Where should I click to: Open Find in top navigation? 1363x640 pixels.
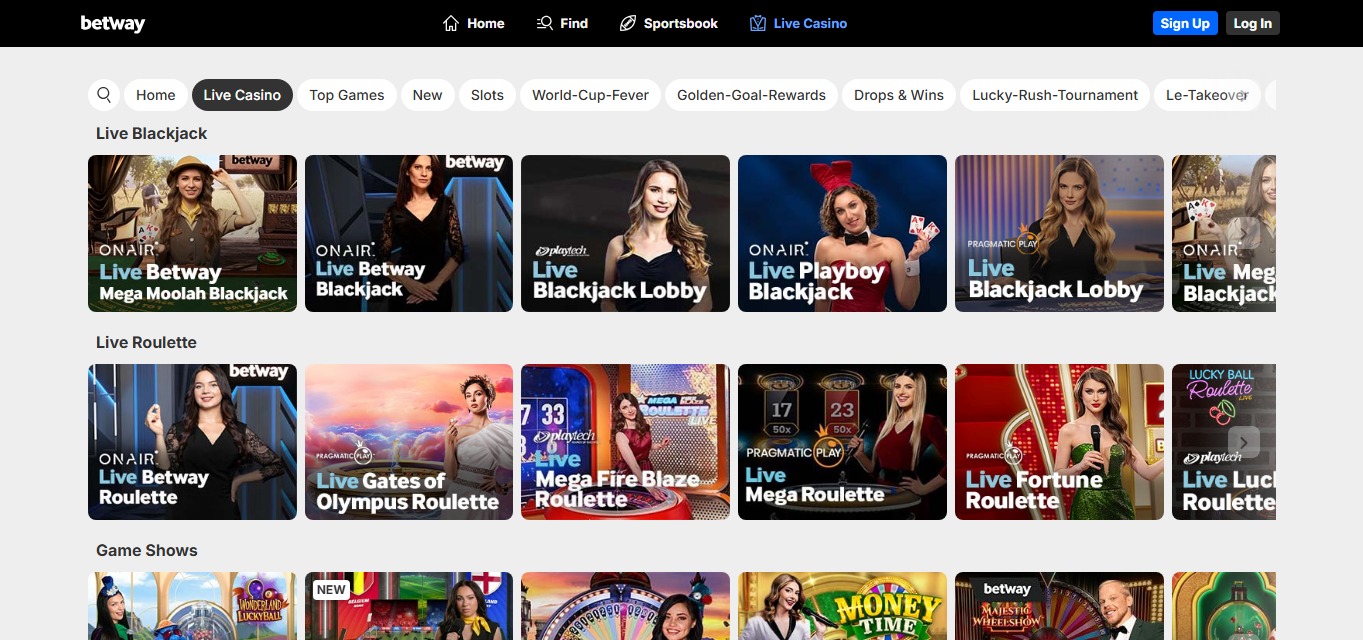pos(562,23)
